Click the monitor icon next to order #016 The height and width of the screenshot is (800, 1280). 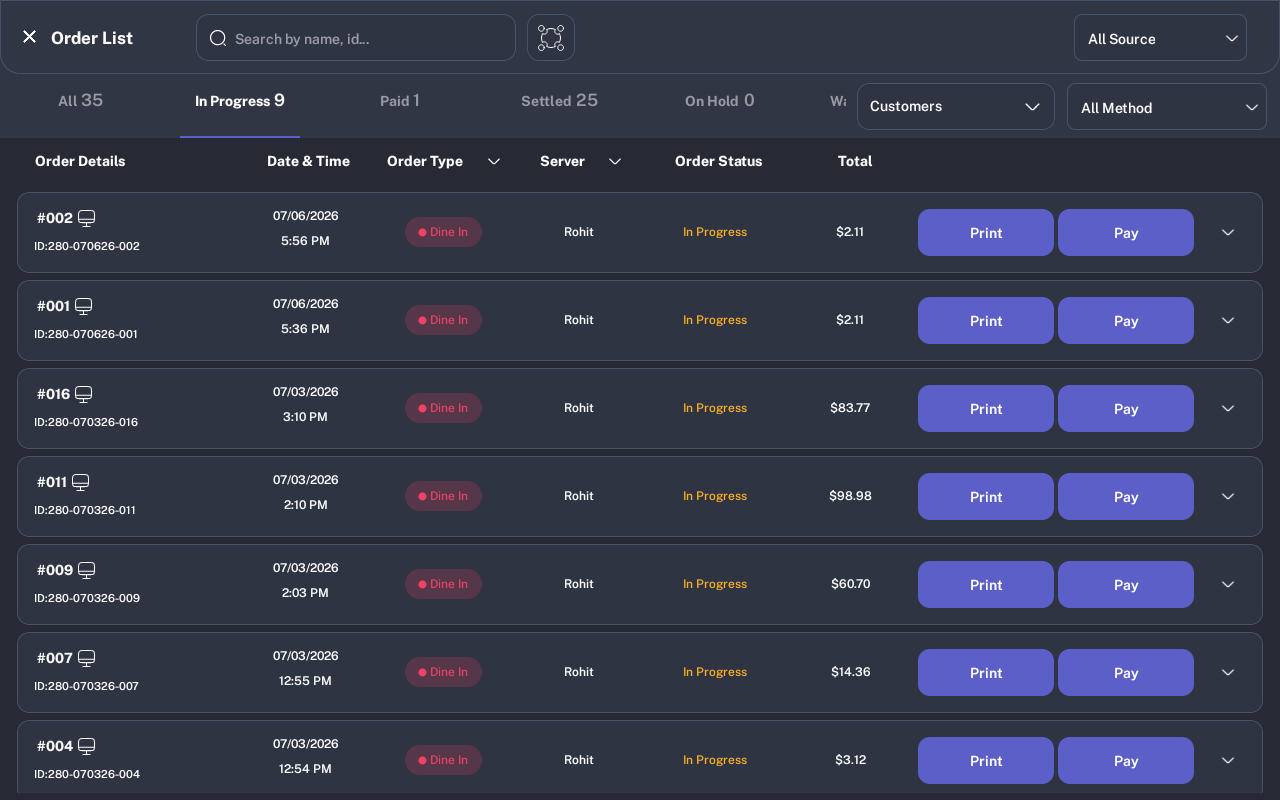pyautogui.click(x=84, y=394)
